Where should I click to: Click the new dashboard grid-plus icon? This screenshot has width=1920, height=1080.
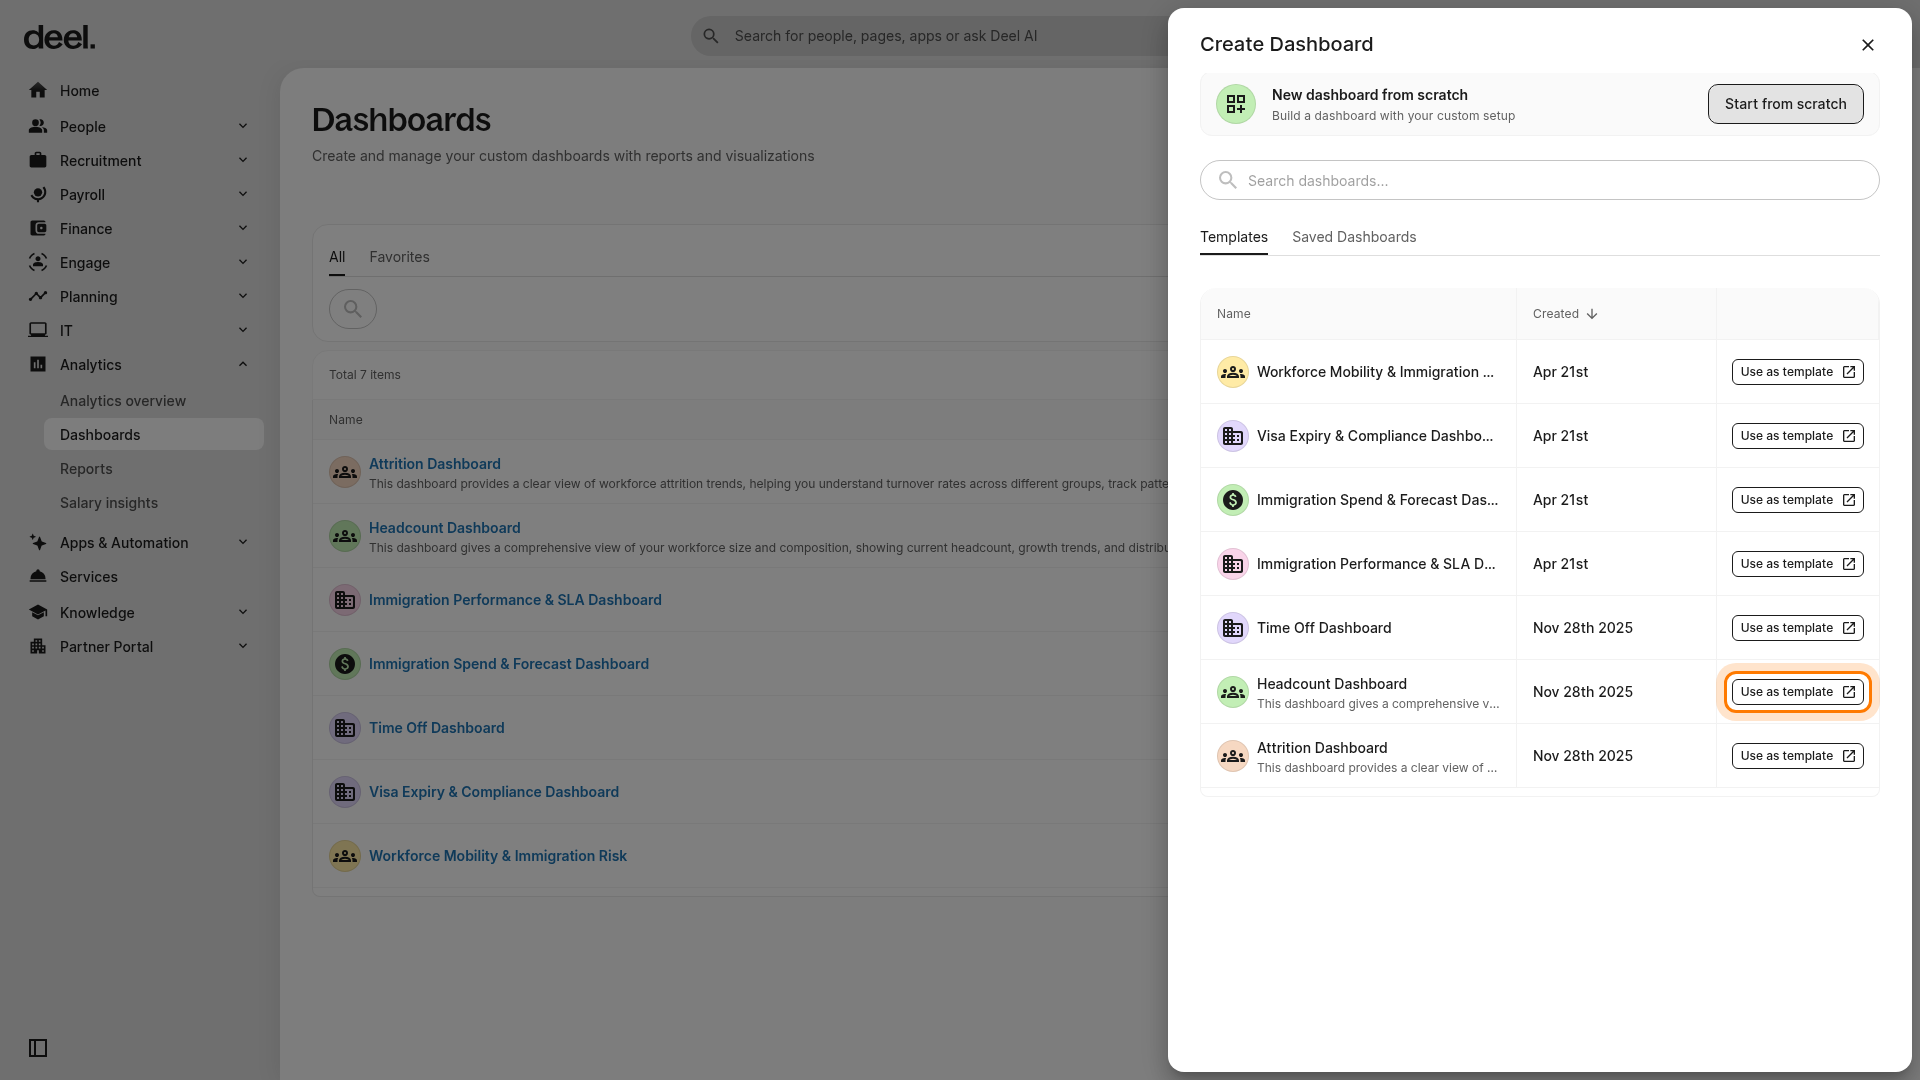coord(1236,104)
